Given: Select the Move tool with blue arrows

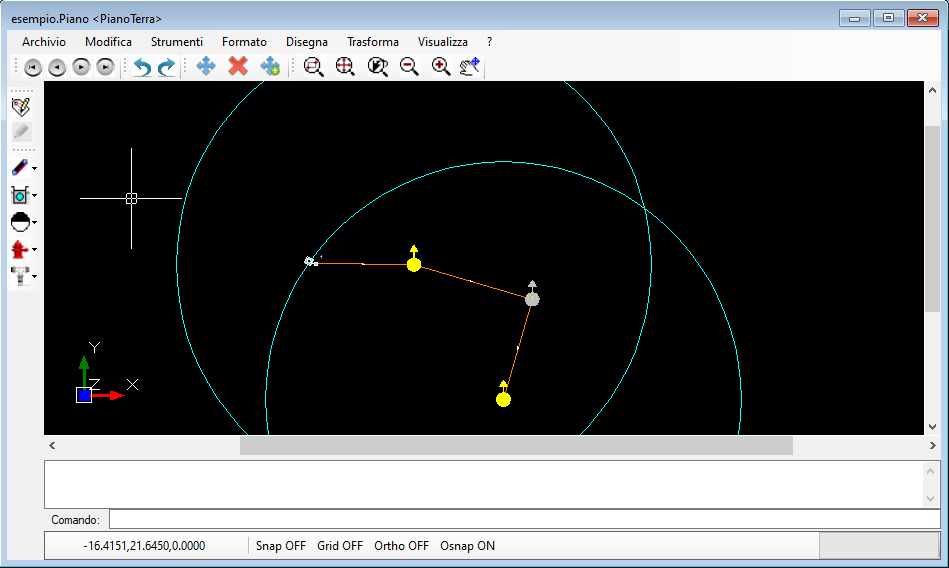Looking at the screenshot, I should click(x=206, y=66).
